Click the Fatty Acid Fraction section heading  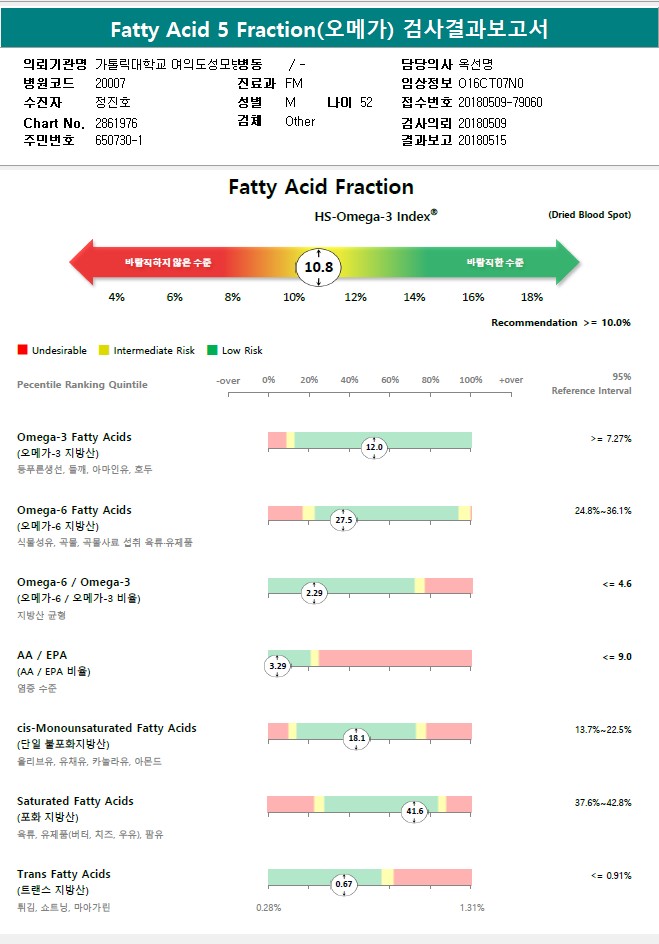pos(321,187)
